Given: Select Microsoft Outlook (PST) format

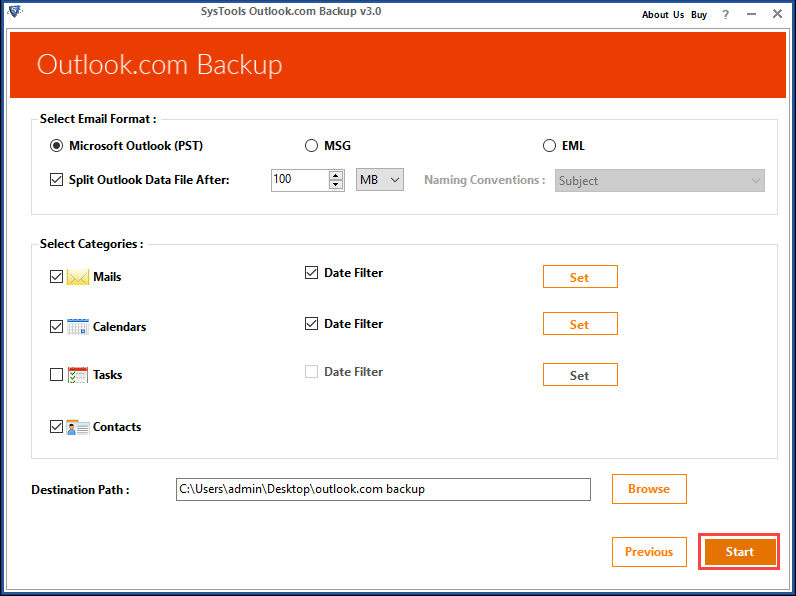Looking at the screenshot, I should [56, 146].
